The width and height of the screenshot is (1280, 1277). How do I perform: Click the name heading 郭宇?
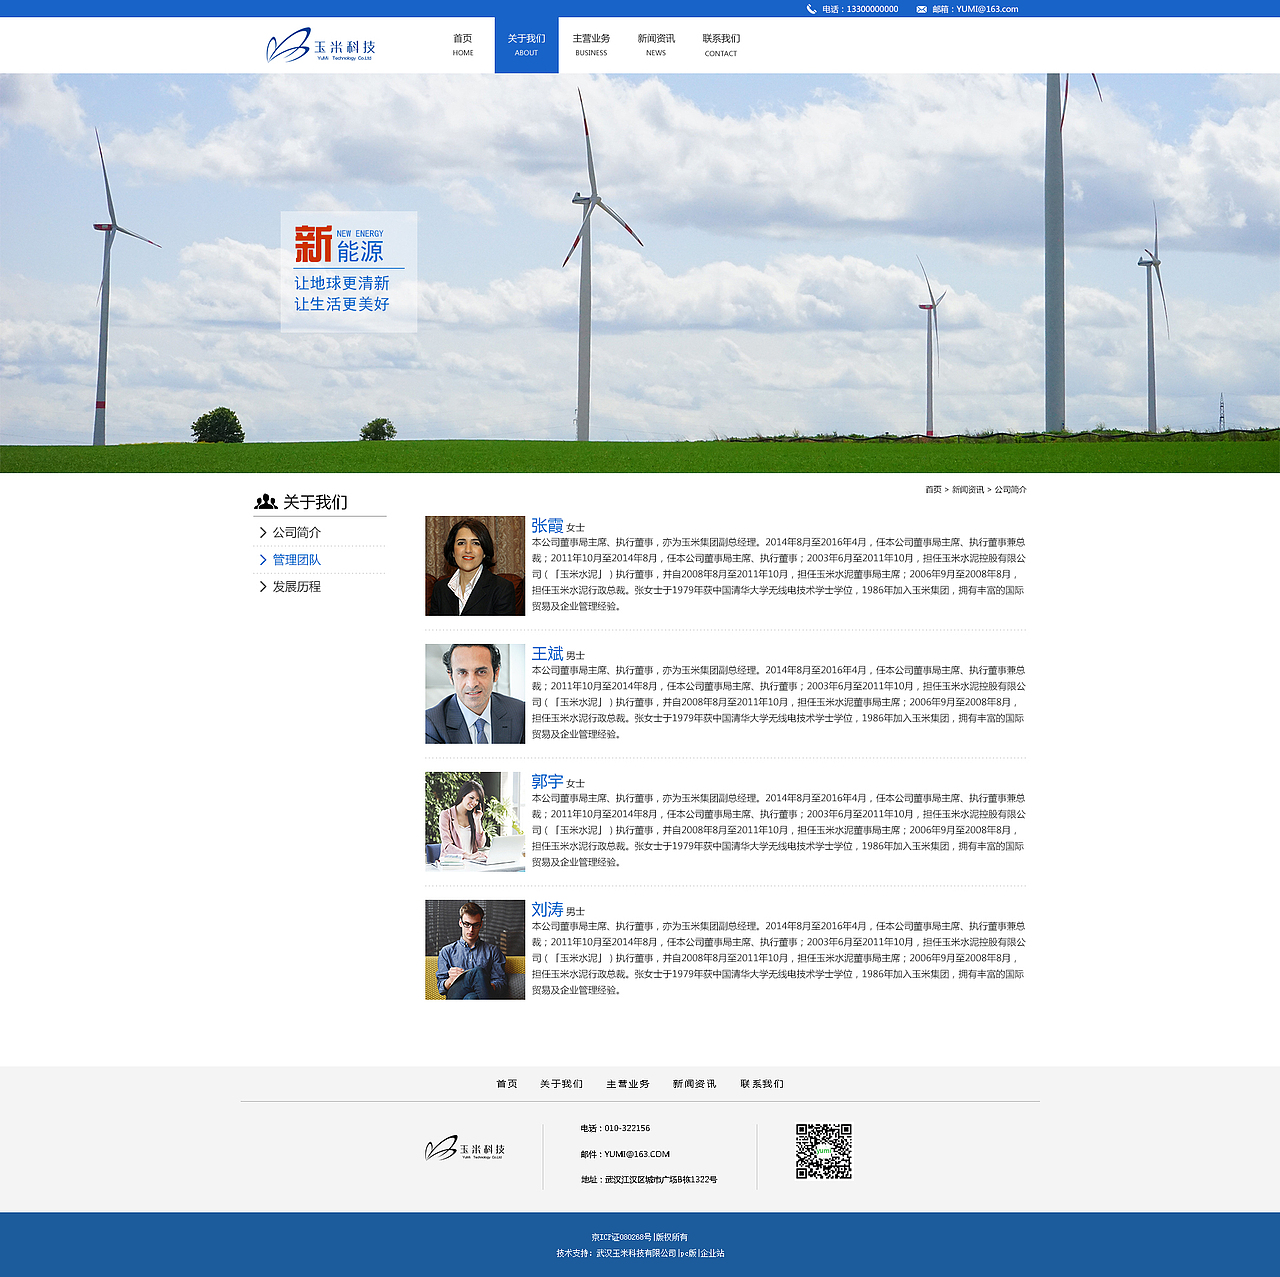[x=547, y=782]
